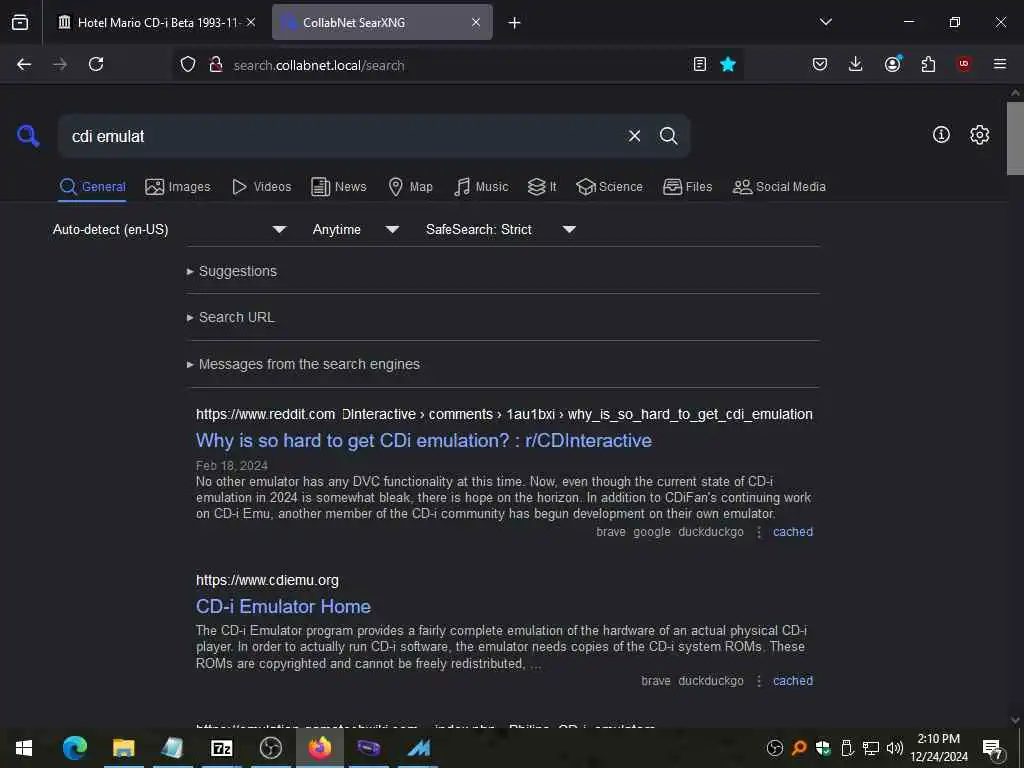Toggle reader view icon
The height and width of the screenshot is (768, 1024).
(x=699, y=64)
